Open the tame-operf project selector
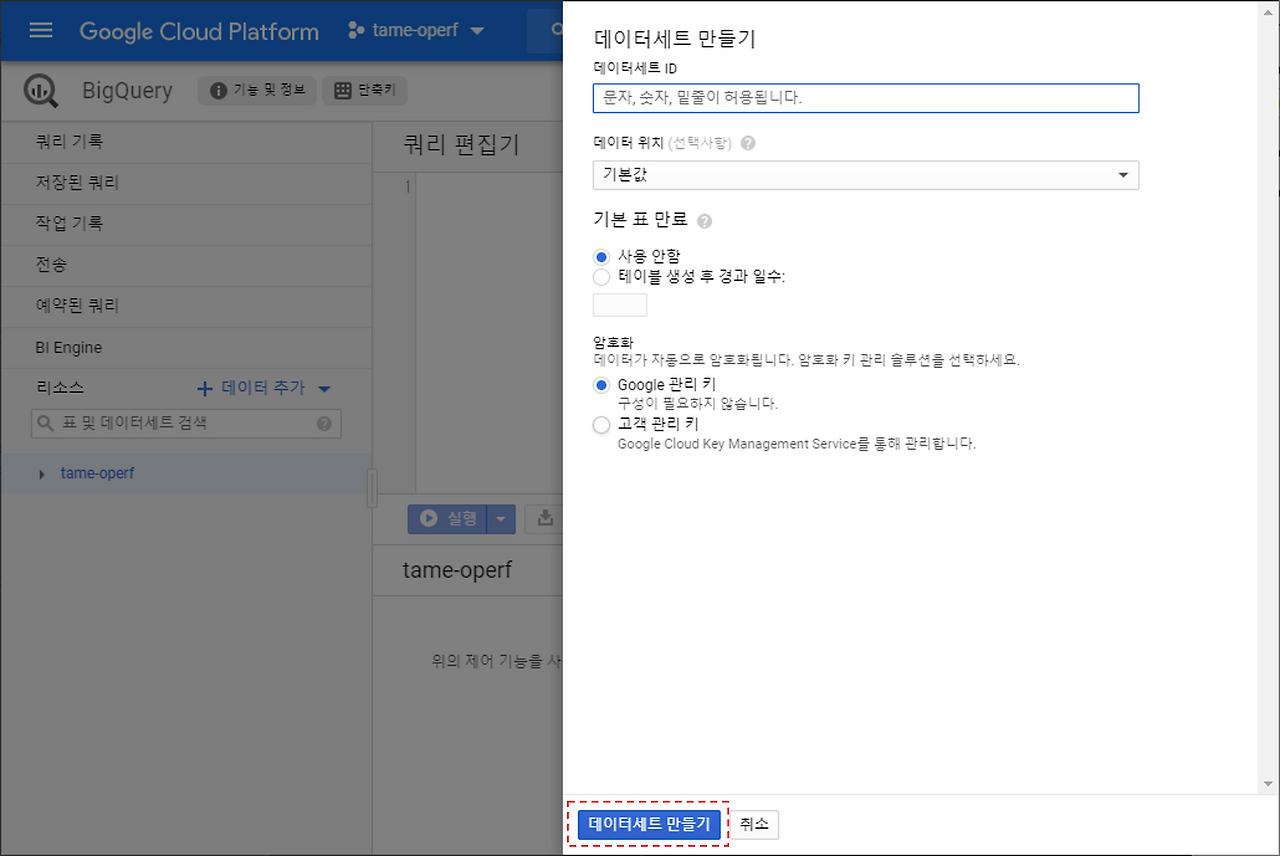 coord(415,30)
